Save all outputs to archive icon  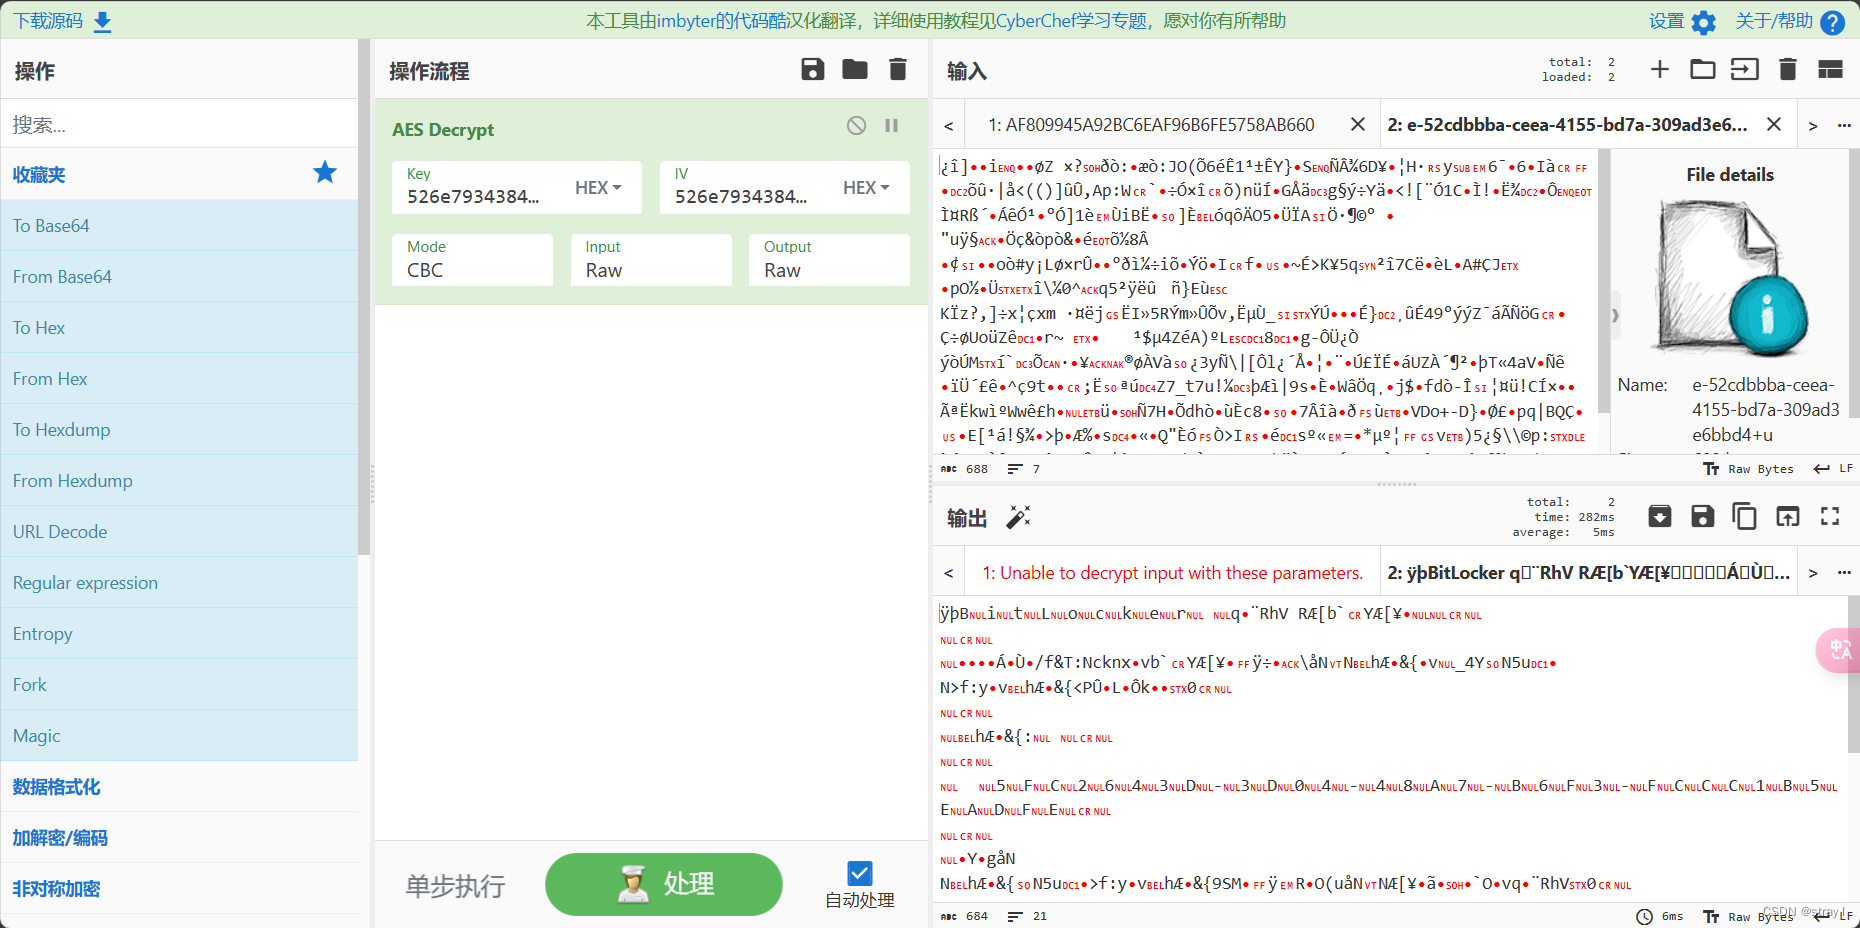pos(1660,516)
